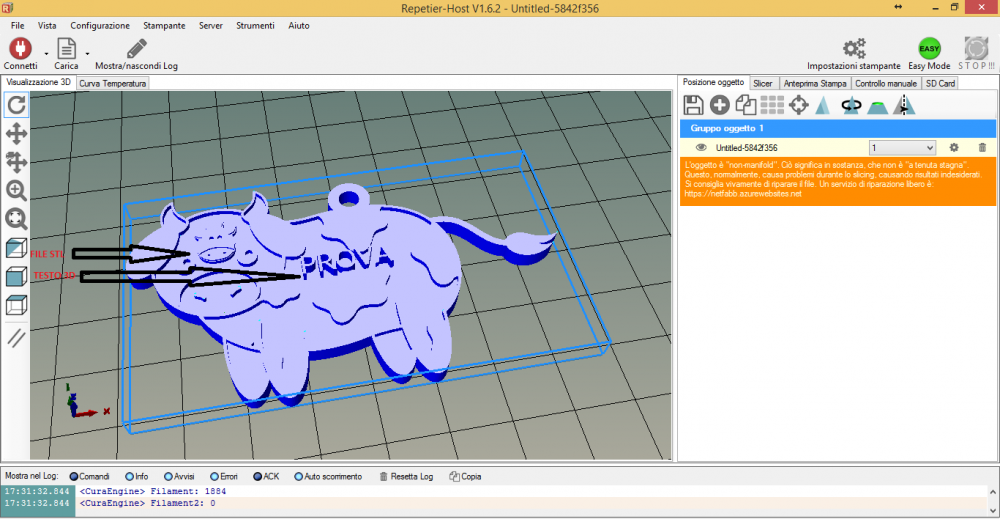Click the rotate view tool in left sidebar
The height and width of the screenshot is (519, 1000).
tap(17, 105)
